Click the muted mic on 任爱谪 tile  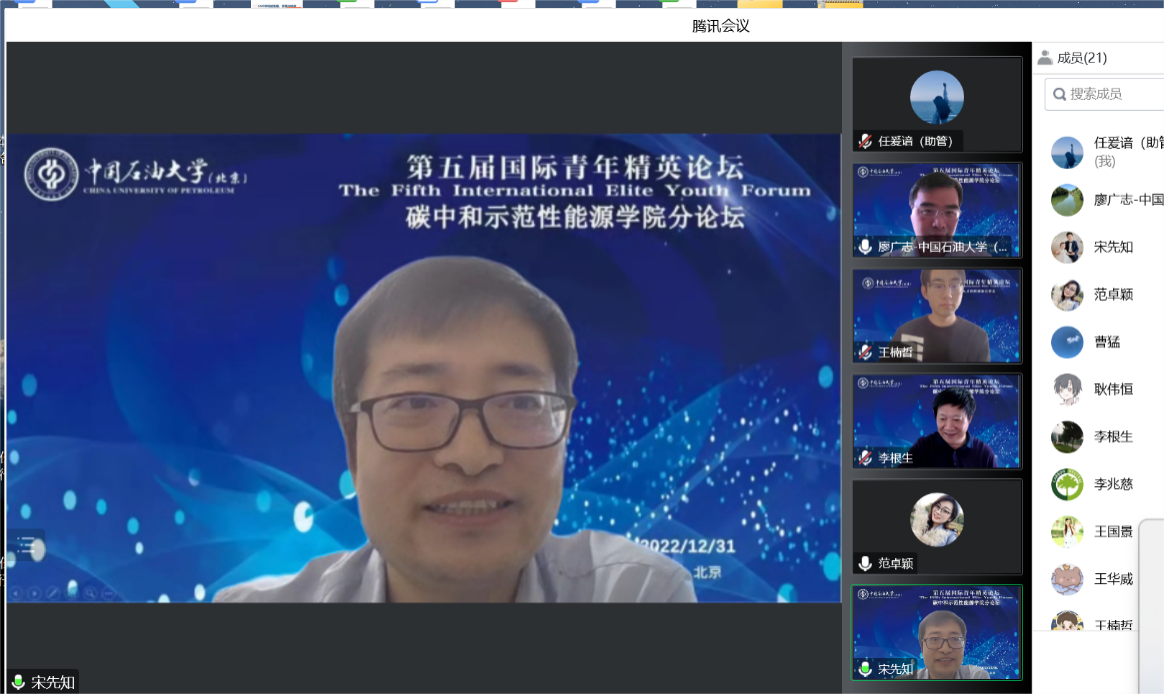865,141
